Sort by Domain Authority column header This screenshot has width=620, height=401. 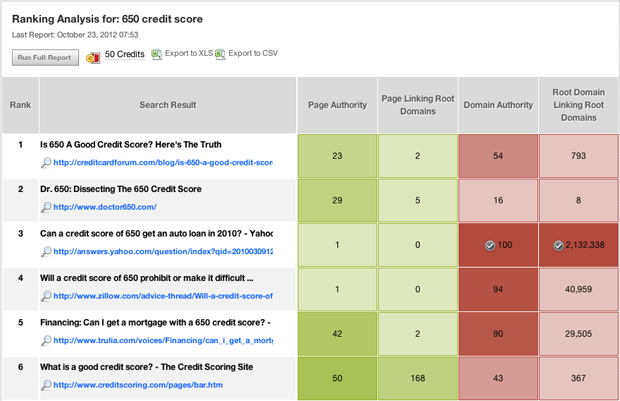[x=498, y=105]
